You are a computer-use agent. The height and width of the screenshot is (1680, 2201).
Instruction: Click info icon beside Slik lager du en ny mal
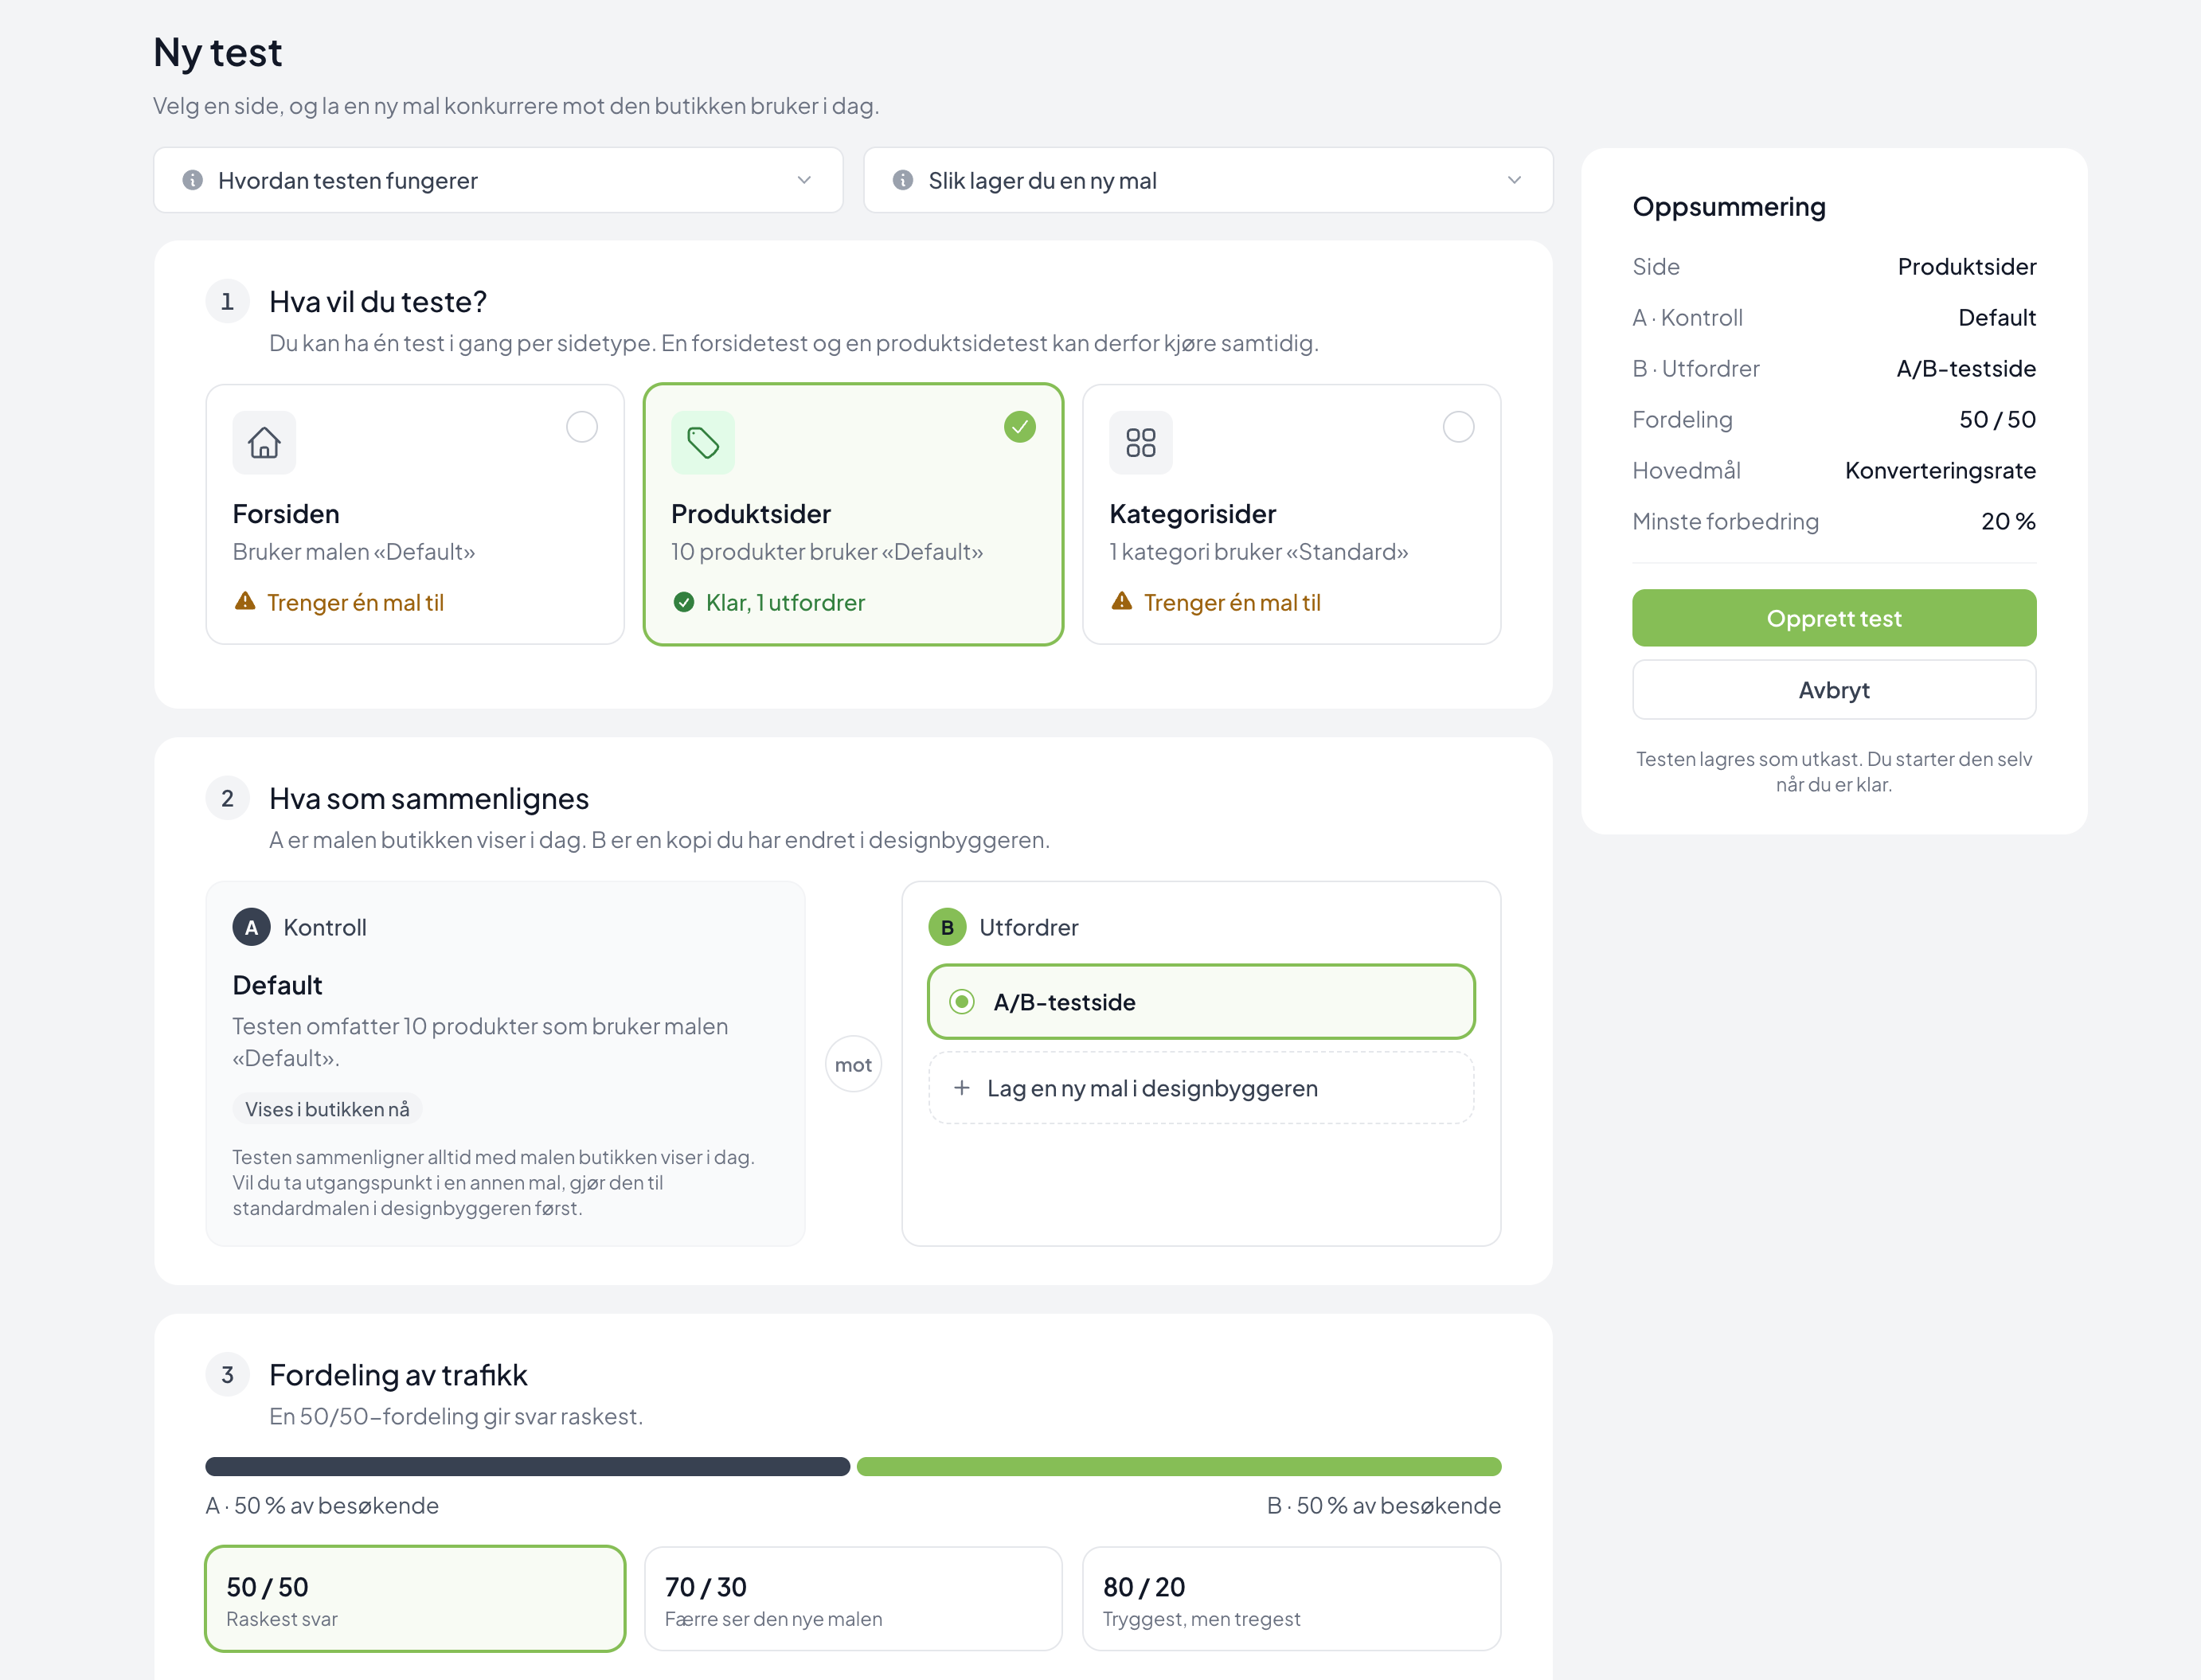903,180
